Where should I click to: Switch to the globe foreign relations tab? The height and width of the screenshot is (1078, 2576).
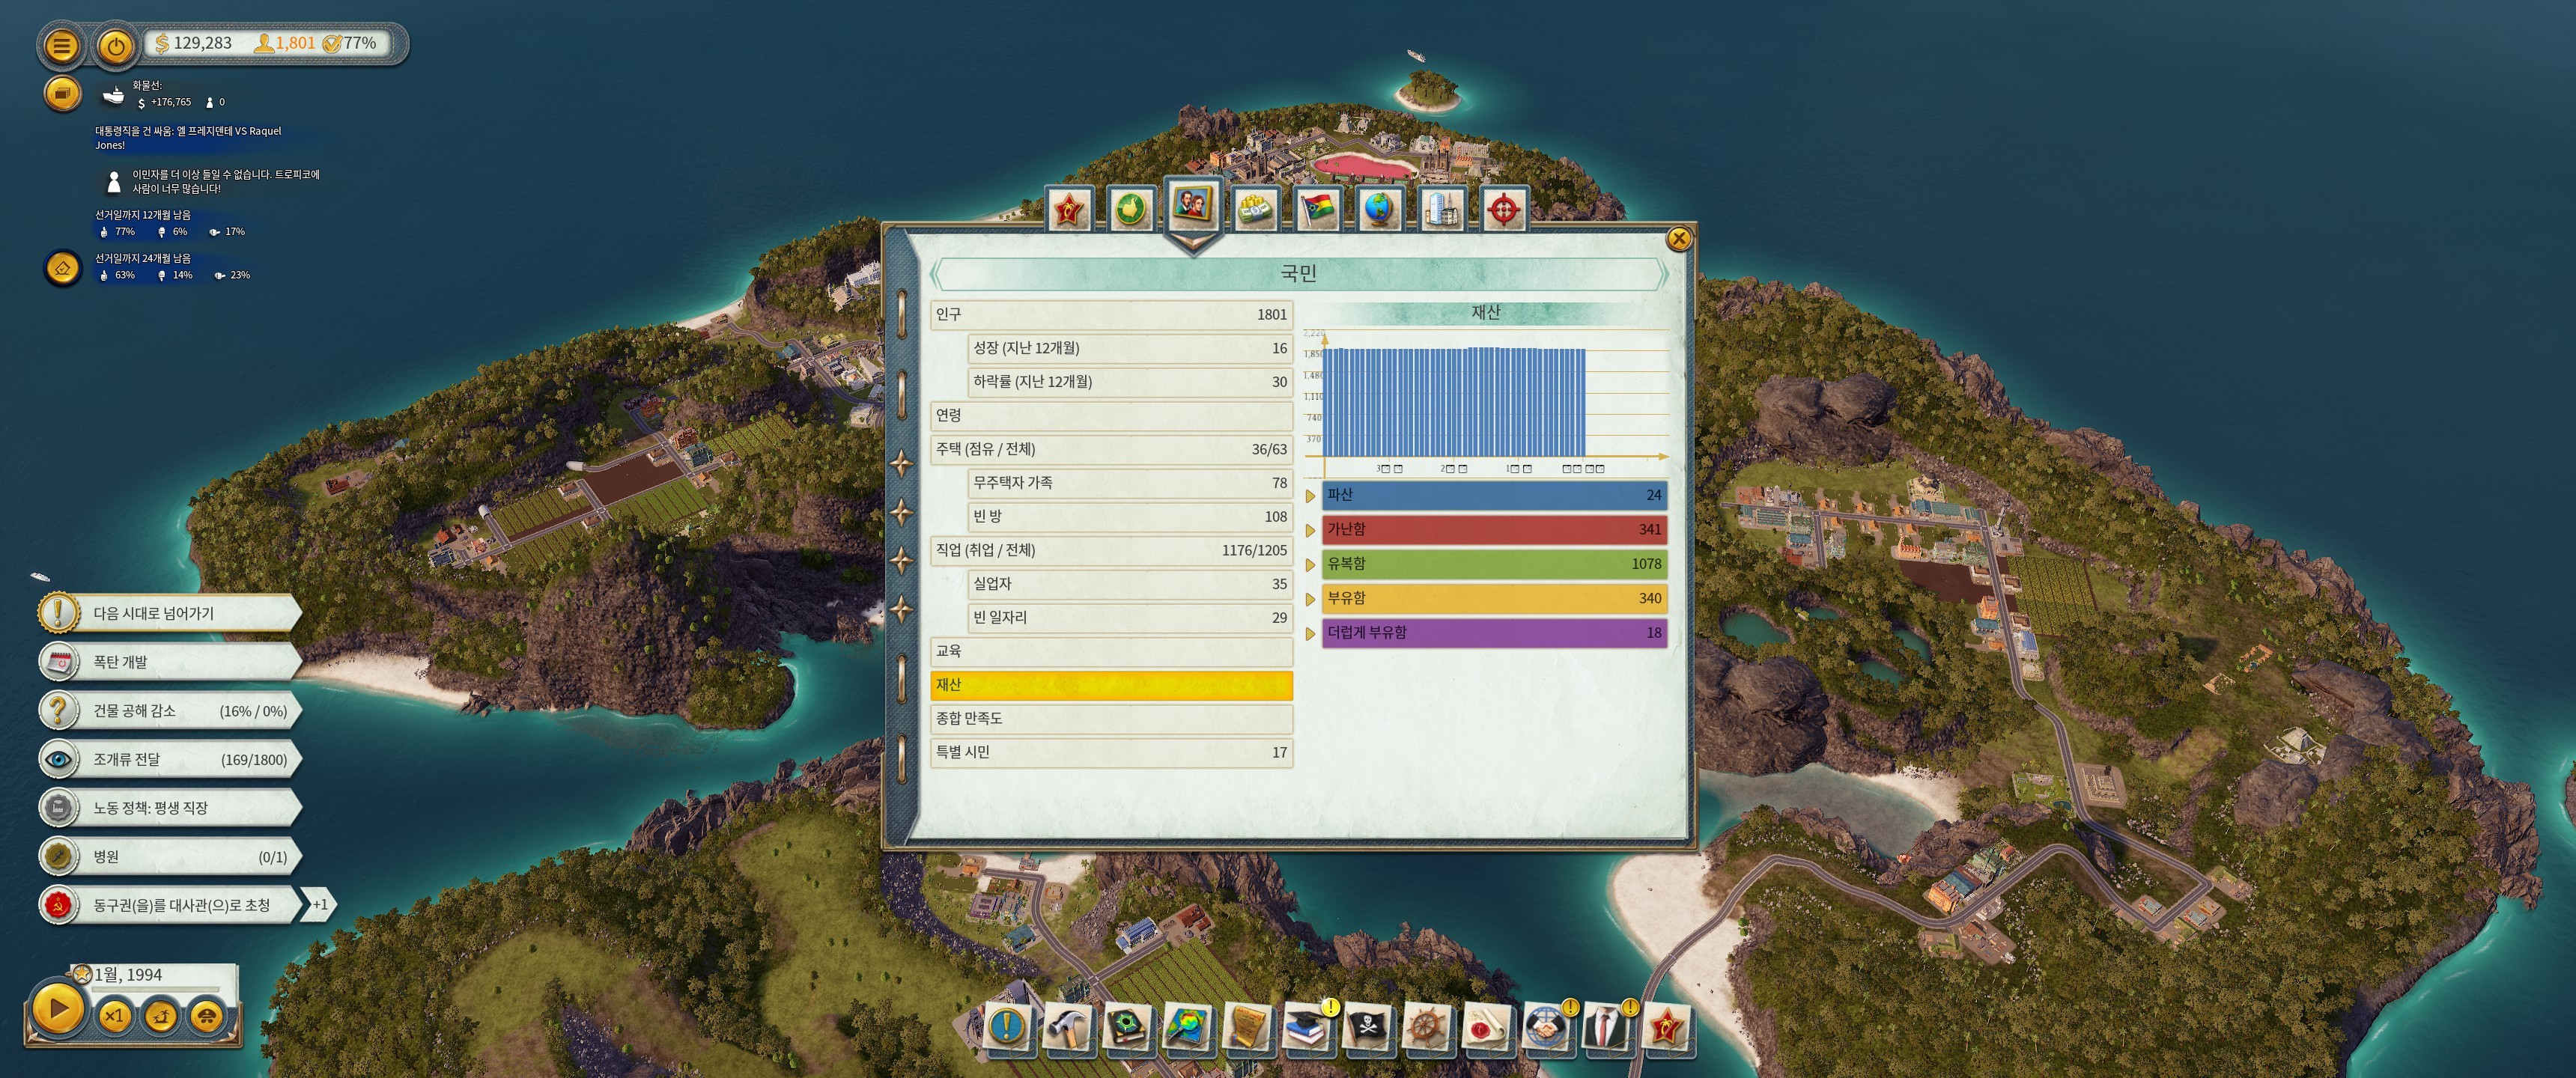pos(1379,209)
